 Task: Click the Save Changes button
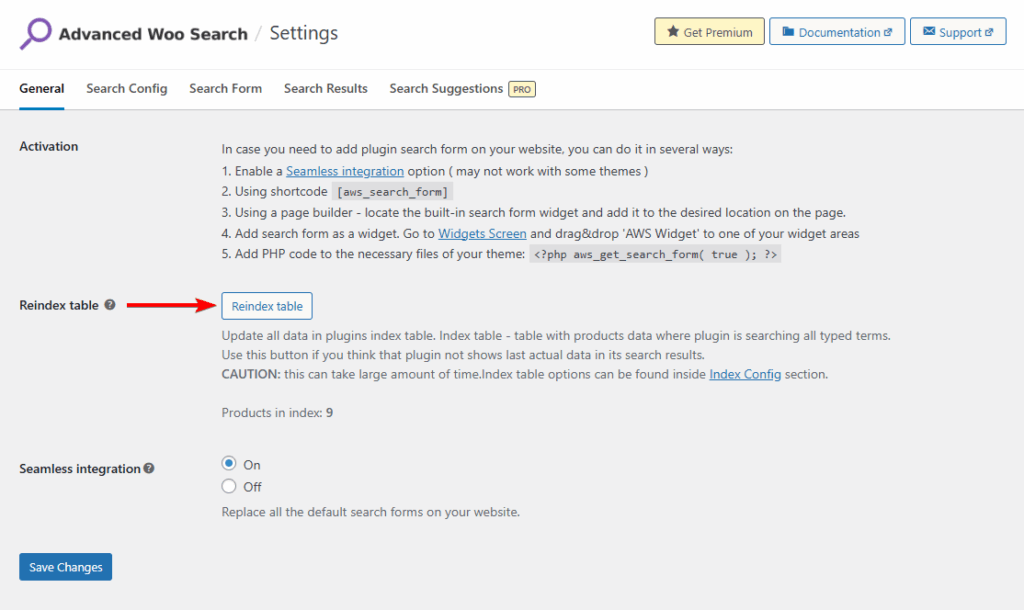(x=65, y=566)
